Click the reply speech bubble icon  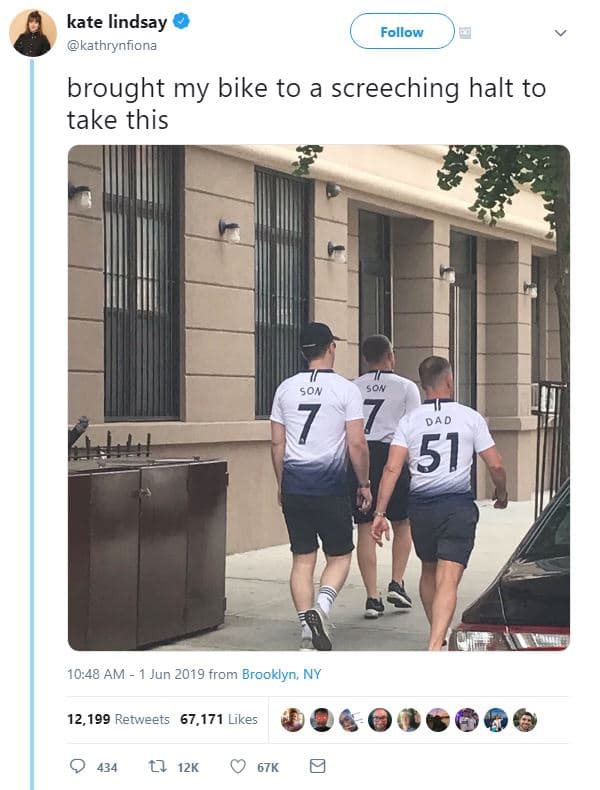click(77, 766)
